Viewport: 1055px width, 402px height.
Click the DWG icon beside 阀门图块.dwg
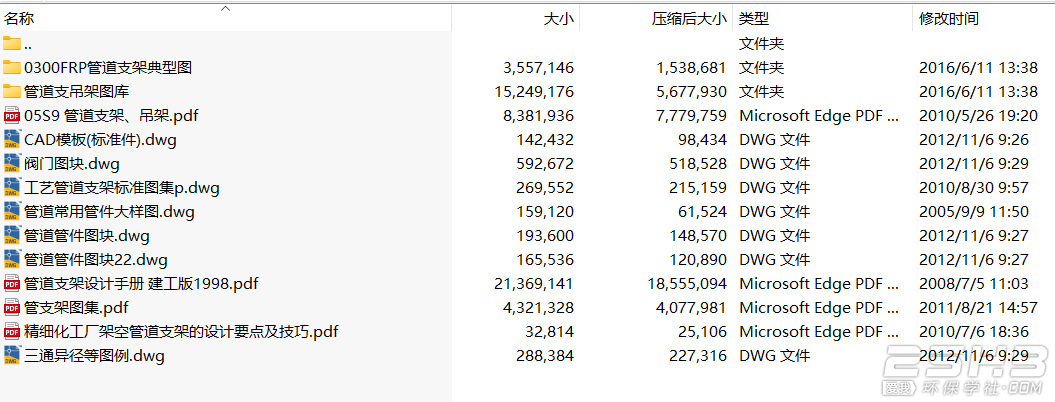12,163
